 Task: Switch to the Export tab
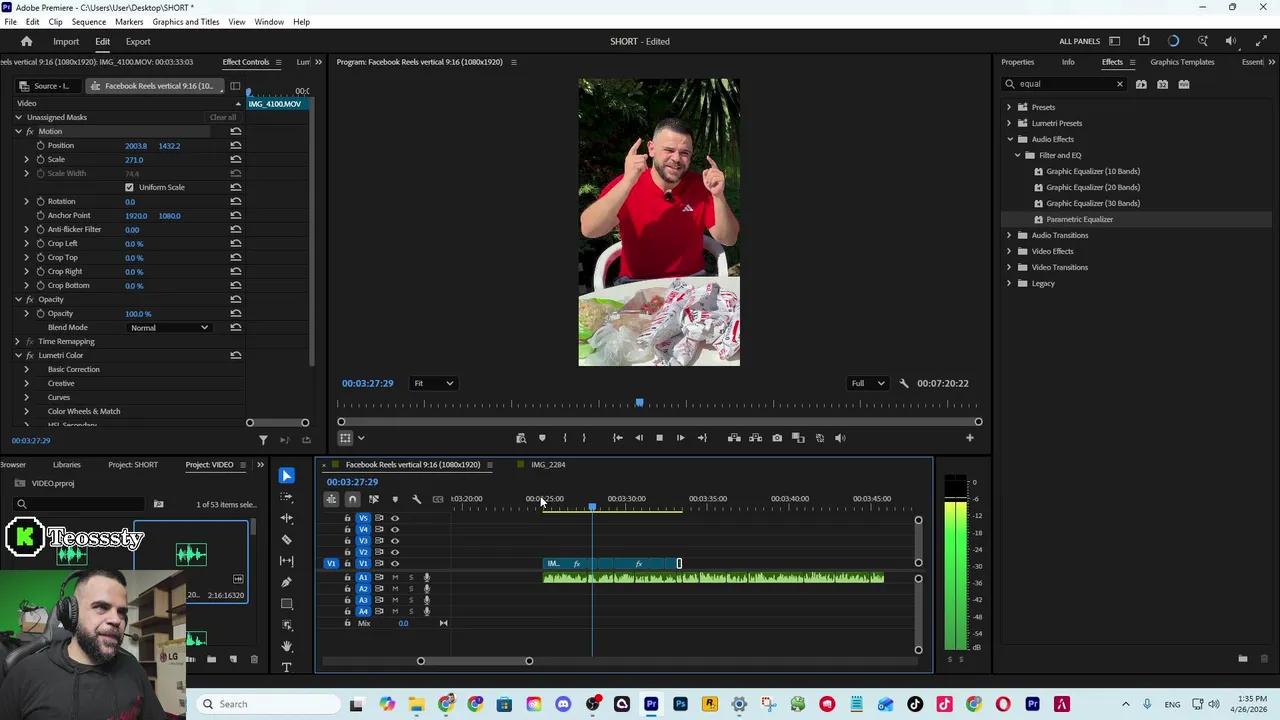click(138, 42)
